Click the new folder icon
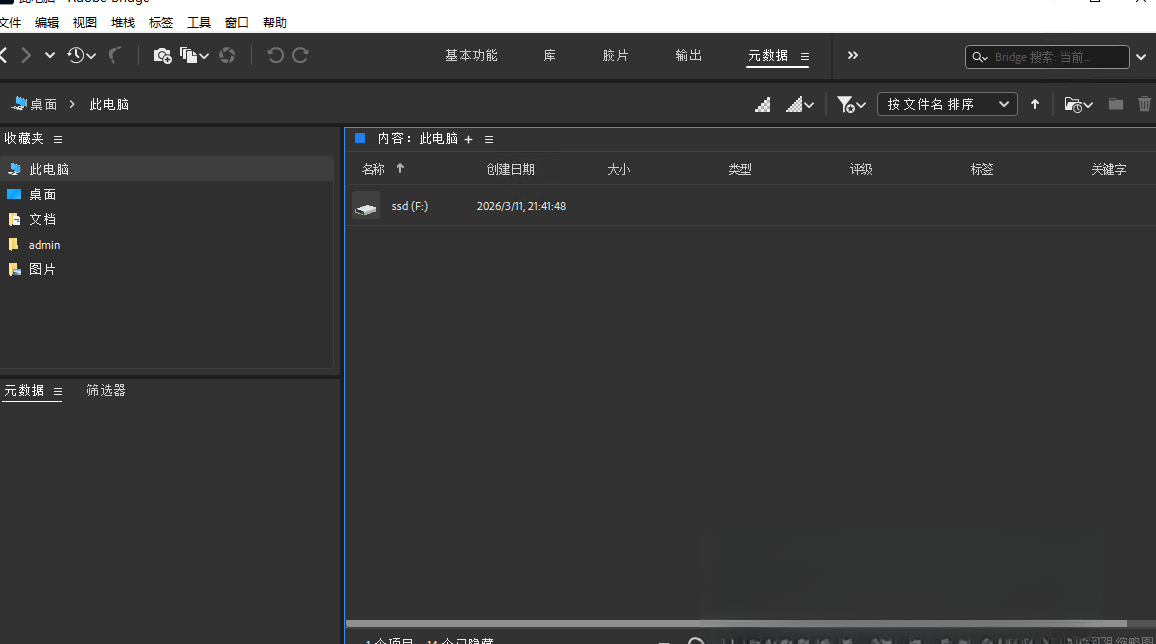This screenshot has width=1156, height=644. pos(1116,105)
